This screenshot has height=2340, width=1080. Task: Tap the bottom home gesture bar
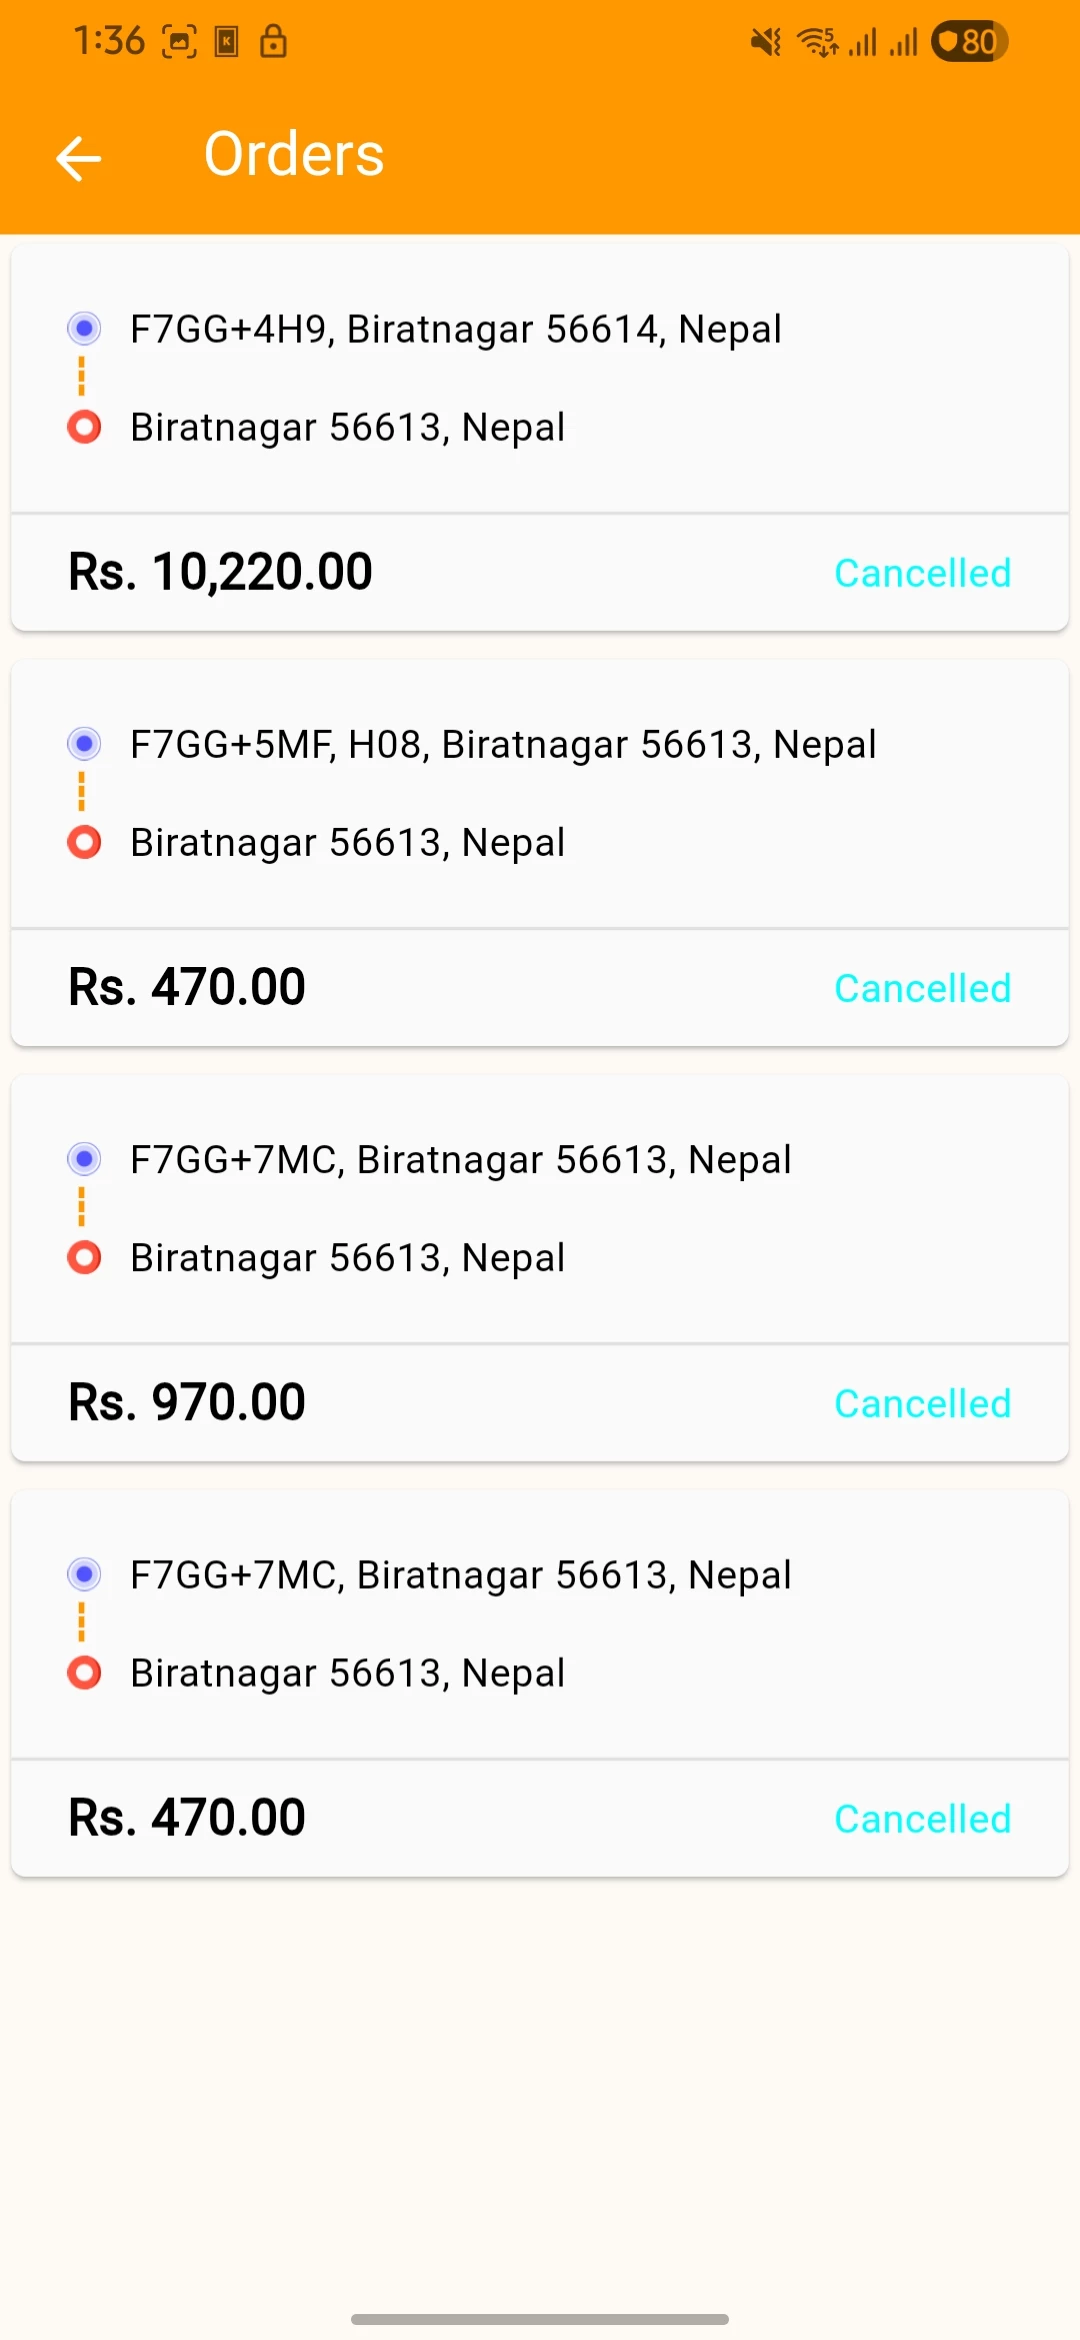[540, 2318]
